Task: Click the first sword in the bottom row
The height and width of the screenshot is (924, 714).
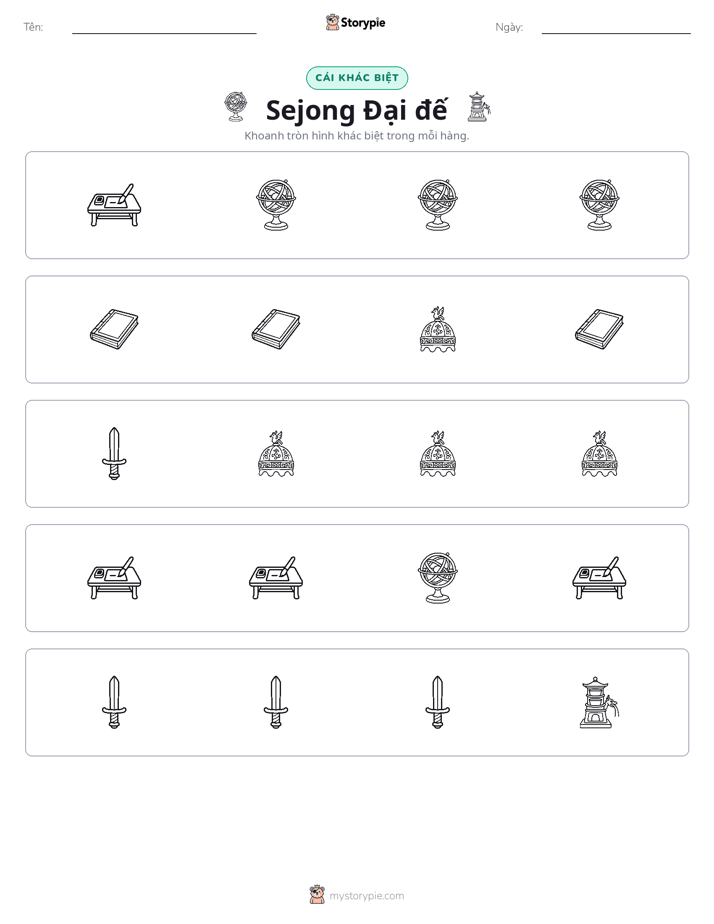Action: 114,702
